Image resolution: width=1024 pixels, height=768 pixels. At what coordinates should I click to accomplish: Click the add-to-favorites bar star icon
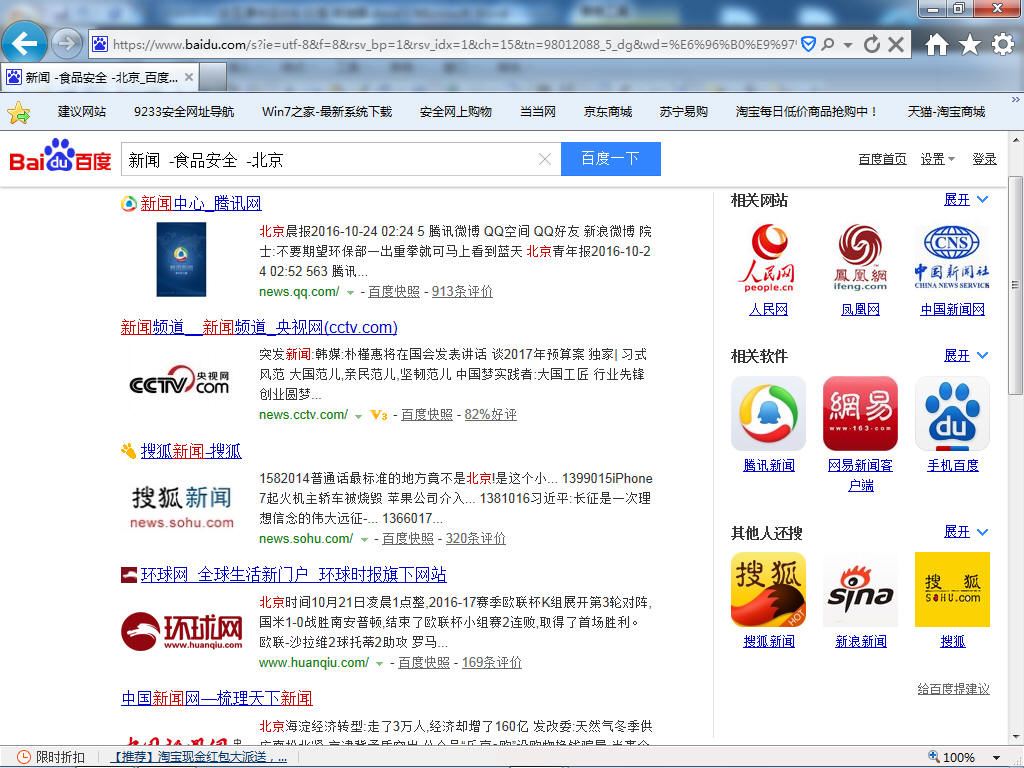tap(19, 112)
